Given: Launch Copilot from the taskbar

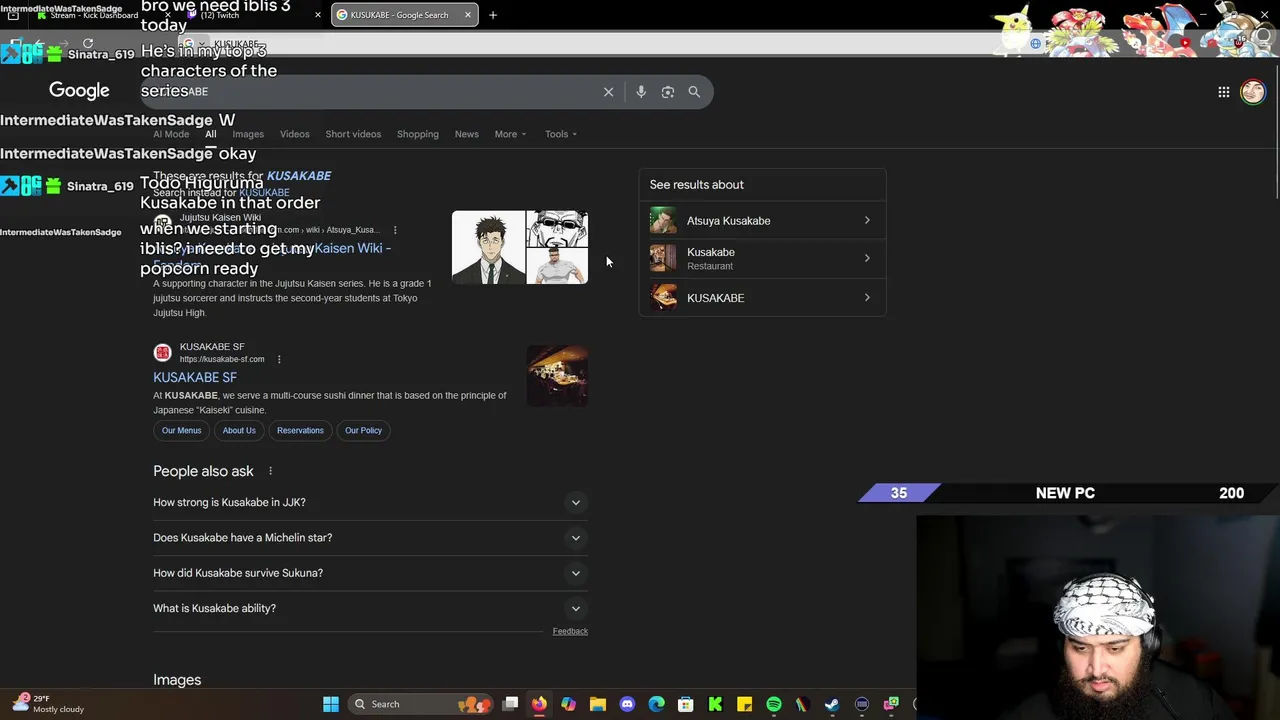Looking at the screenshot, I should [568, 704].
